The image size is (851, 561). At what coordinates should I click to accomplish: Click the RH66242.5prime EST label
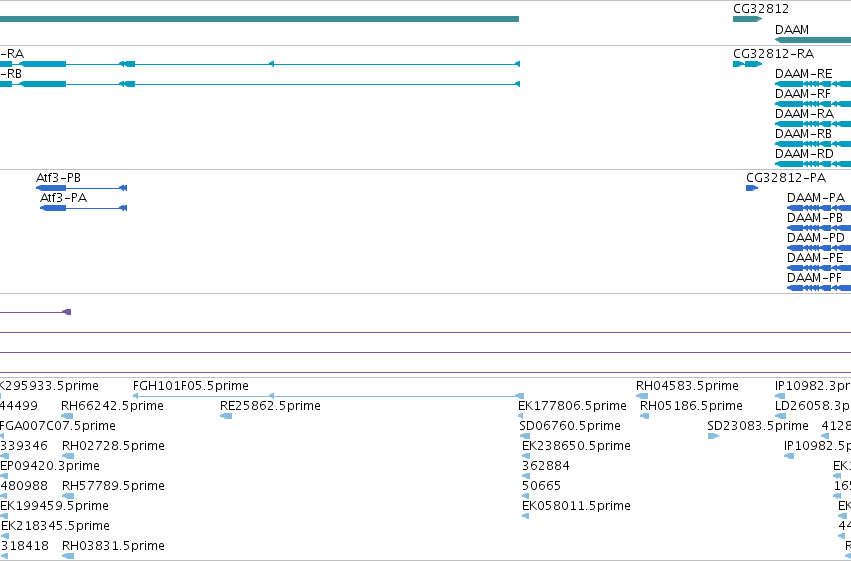[x=112, y=405]
